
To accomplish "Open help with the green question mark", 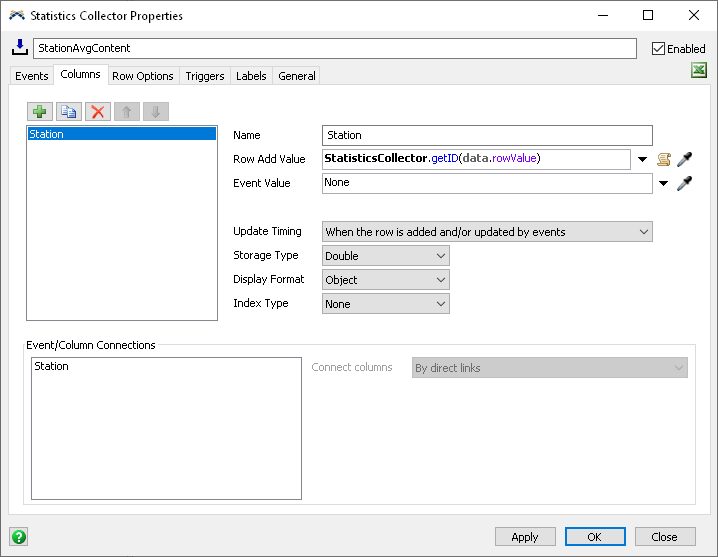I will 18,536.
